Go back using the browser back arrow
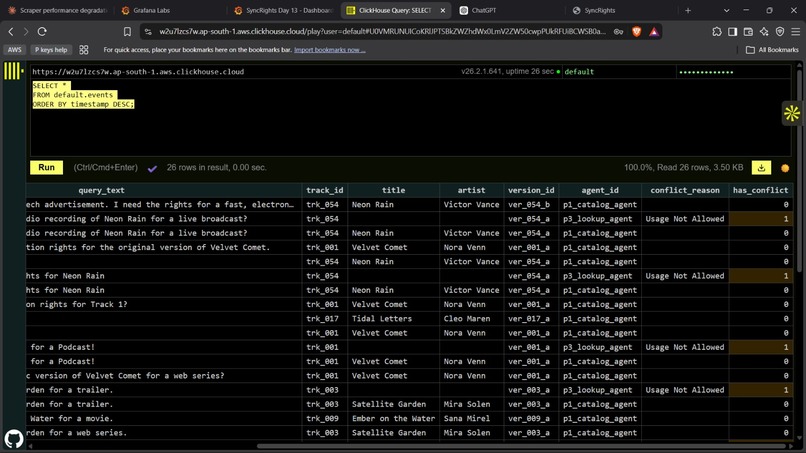This screenshot has width=806, height=453. [x=11, y=32]
